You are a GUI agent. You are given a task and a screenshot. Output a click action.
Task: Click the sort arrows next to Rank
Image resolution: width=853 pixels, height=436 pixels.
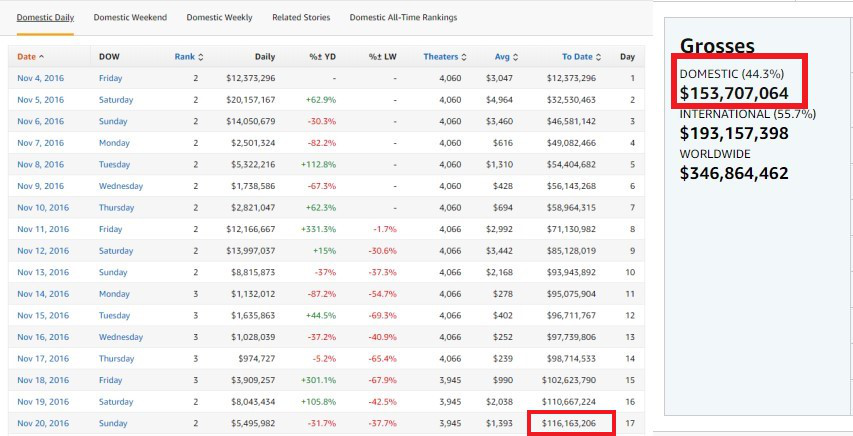tap(201, 57)
